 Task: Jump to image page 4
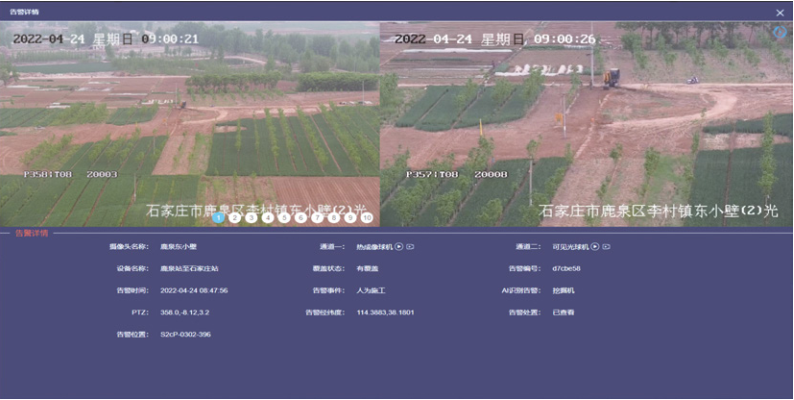click(268, 217)
